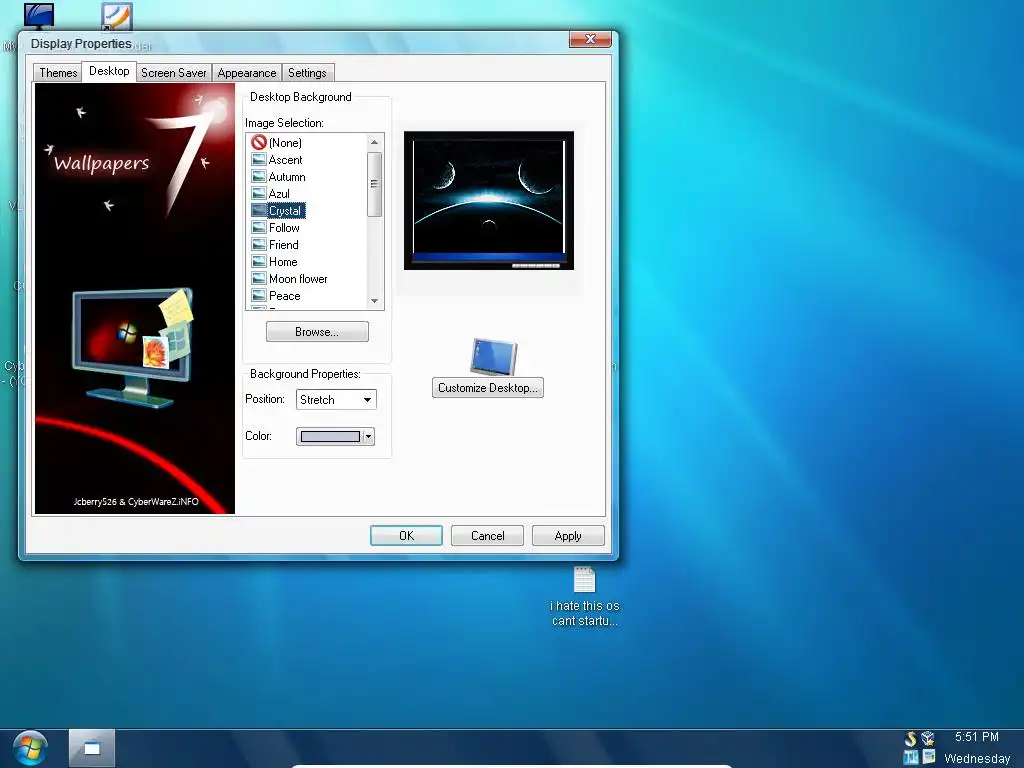The image size is (1024, 768).
Task: Select 'Azul' text in image list
Action: pyautogui.click(x=279, y=194)
